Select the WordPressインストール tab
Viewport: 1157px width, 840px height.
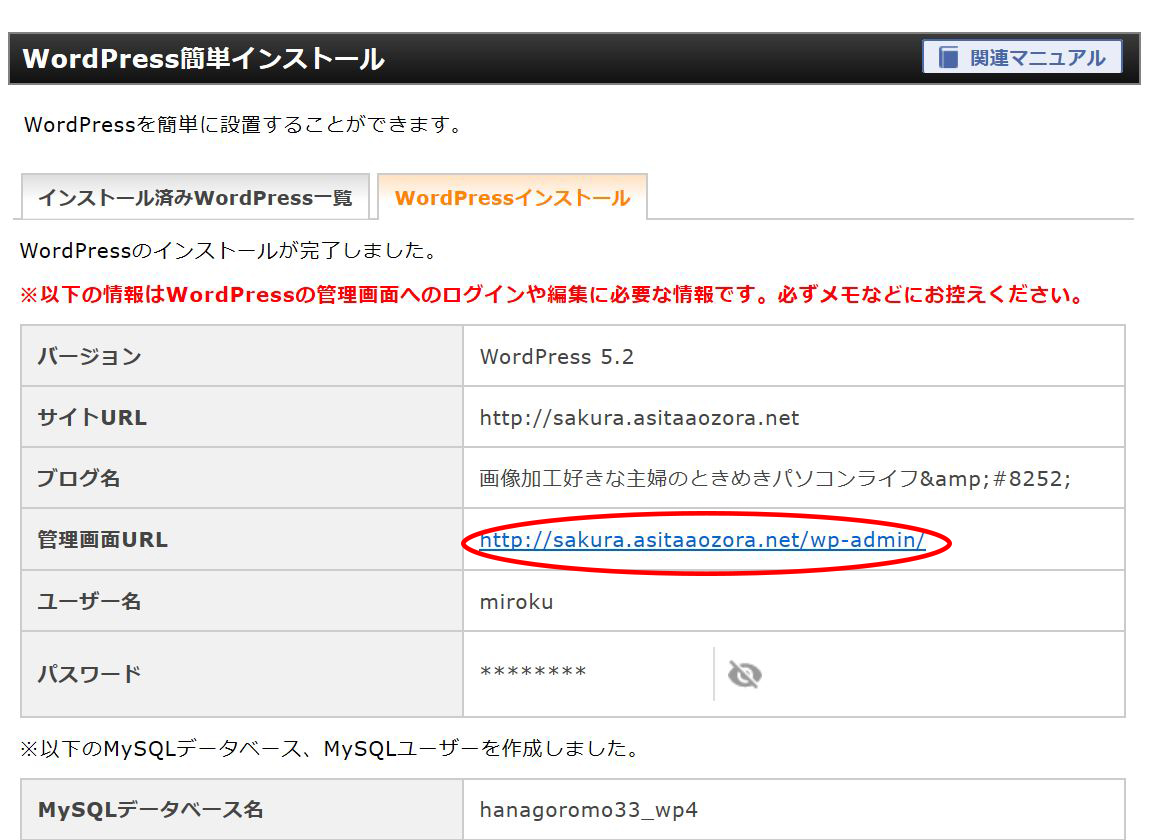point(512,198)
